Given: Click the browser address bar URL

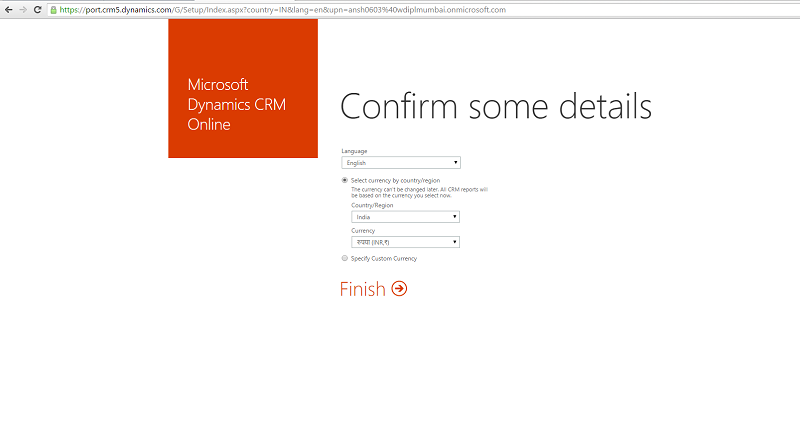Looking at the screenshot, I should [x=283, y=10].
